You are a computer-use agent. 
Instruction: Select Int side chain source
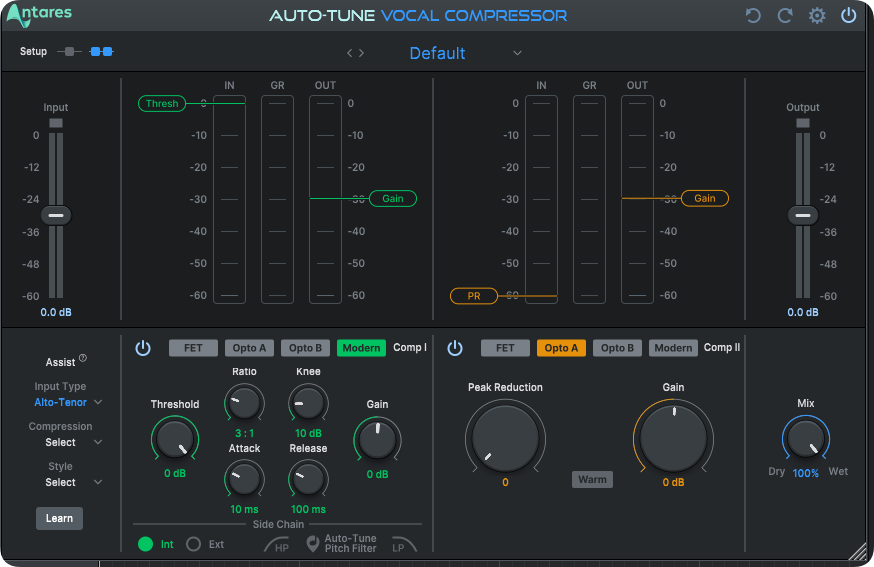pyautogui.click(x=145, y=544)
